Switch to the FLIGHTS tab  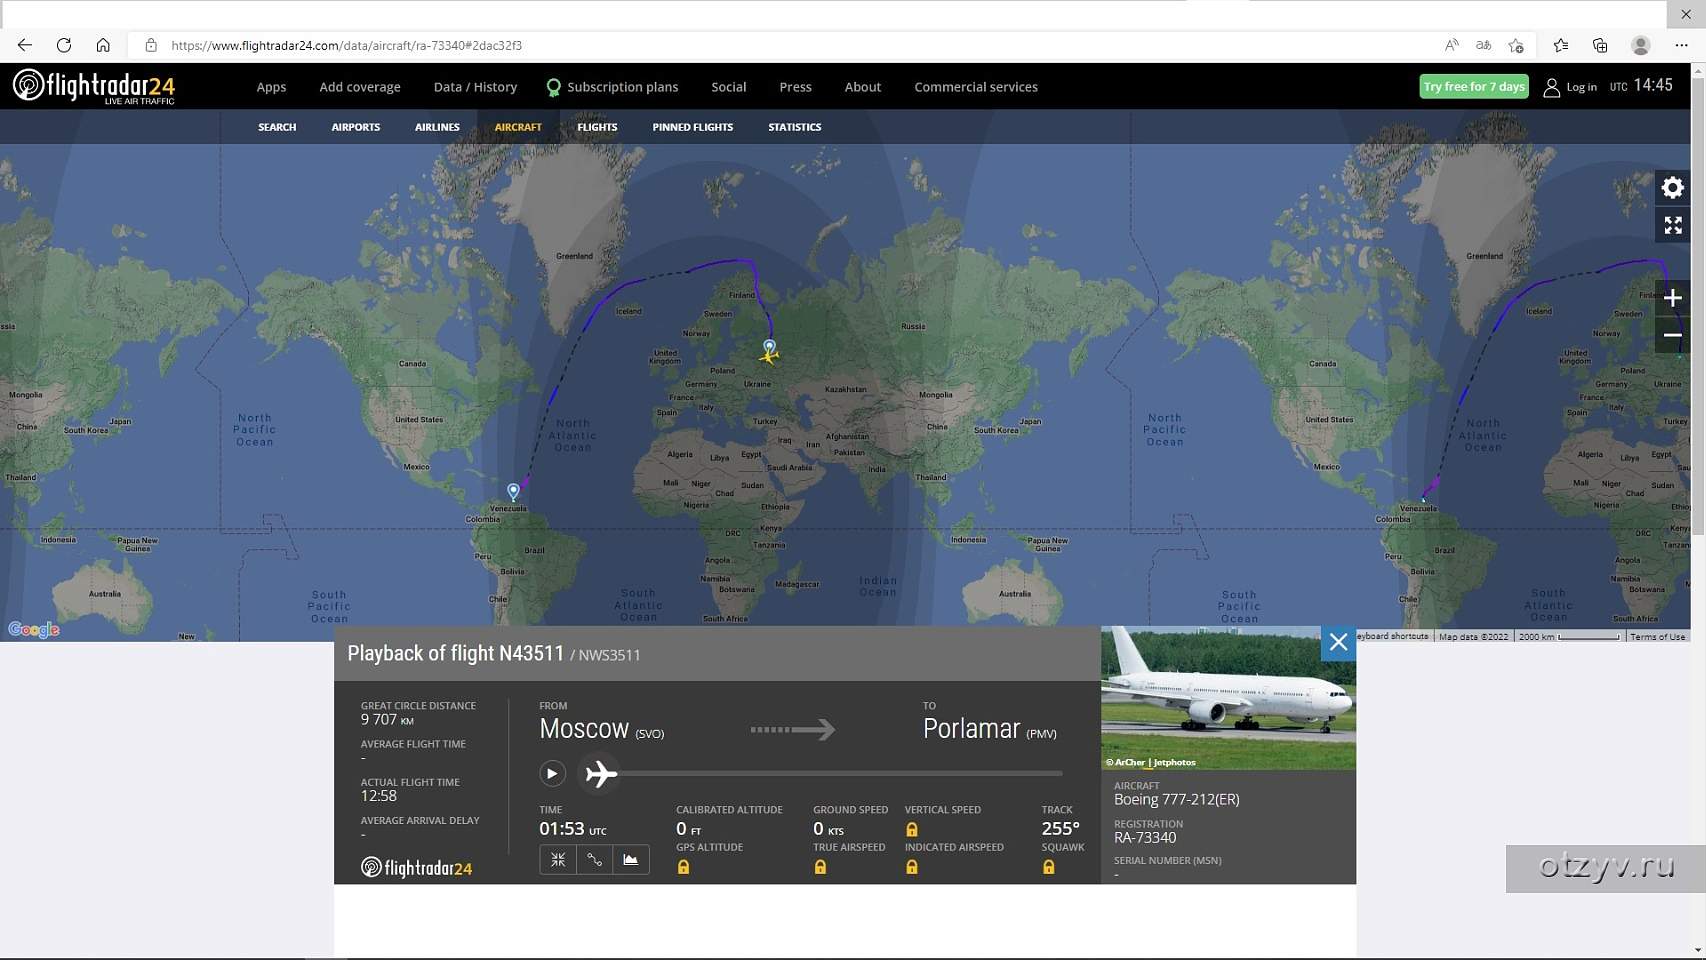pyautogui.click(x=597, y=127)
